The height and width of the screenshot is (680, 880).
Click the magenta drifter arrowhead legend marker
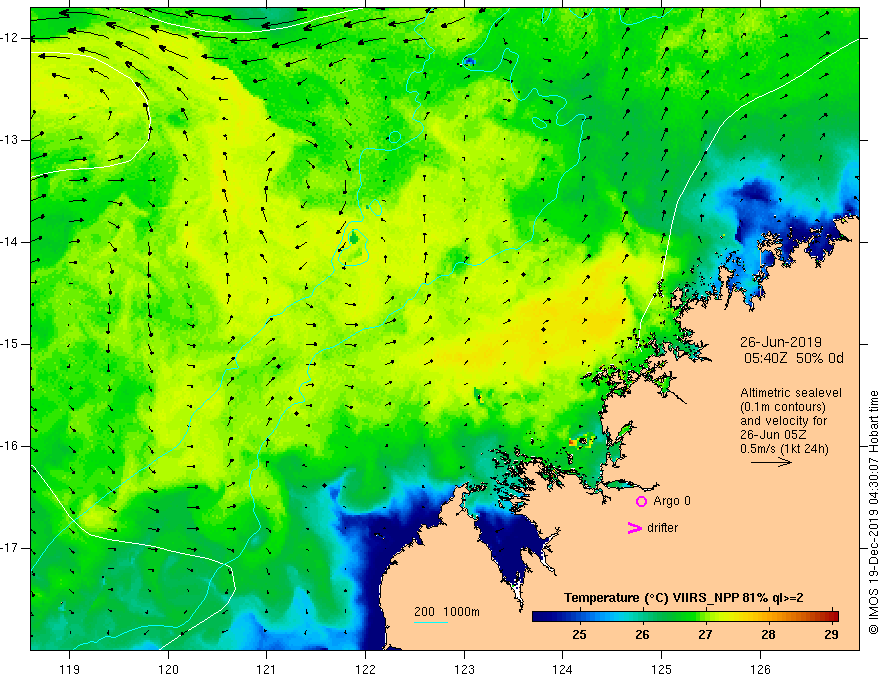pyautogui.click(x=635, y=528)
